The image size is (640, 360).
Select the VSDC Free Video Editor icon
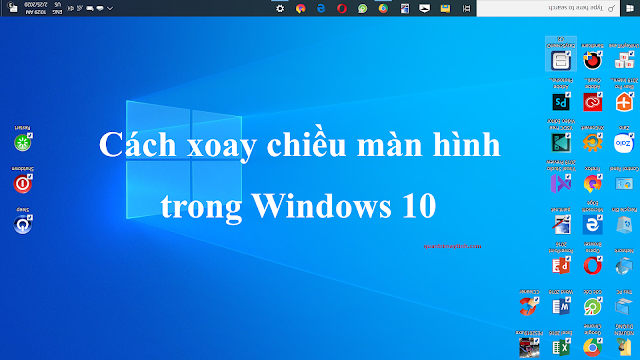[x=561, y=142]
